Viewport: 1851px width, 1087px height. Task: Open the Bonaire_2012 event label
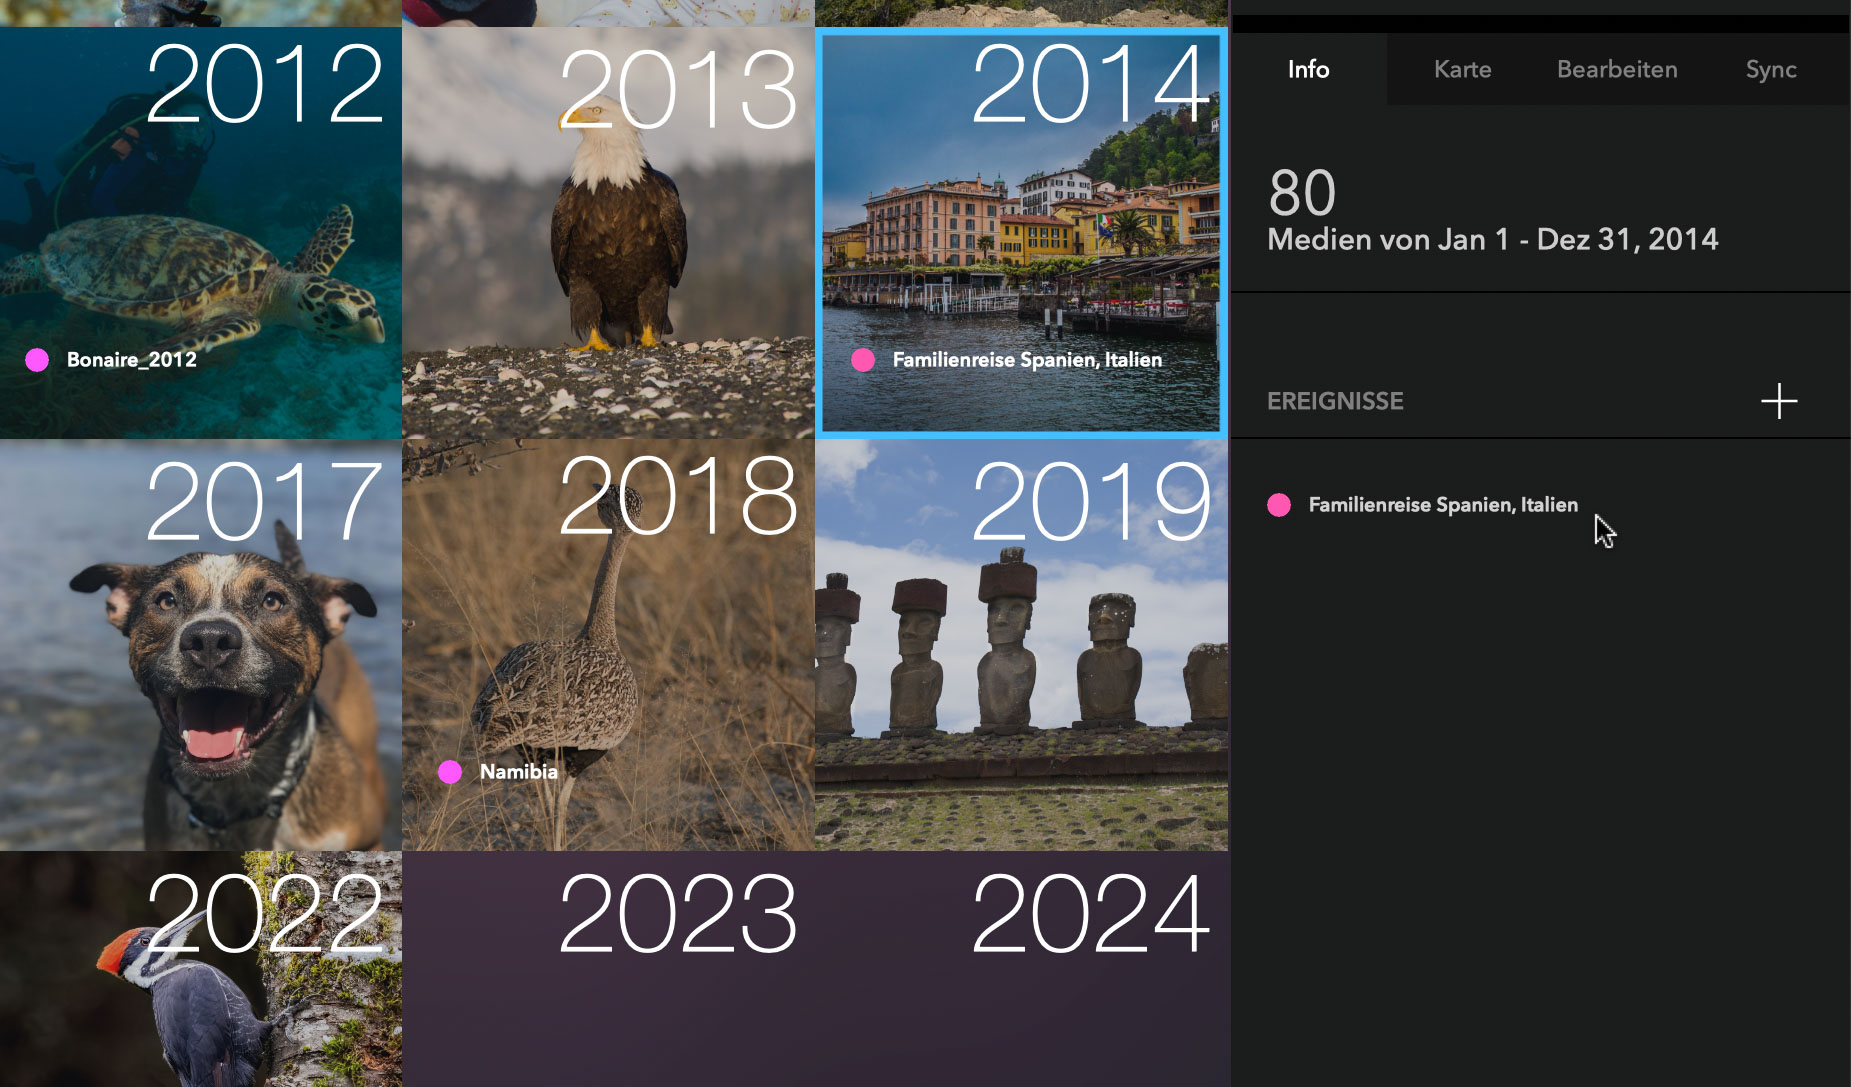coord(131,360)
